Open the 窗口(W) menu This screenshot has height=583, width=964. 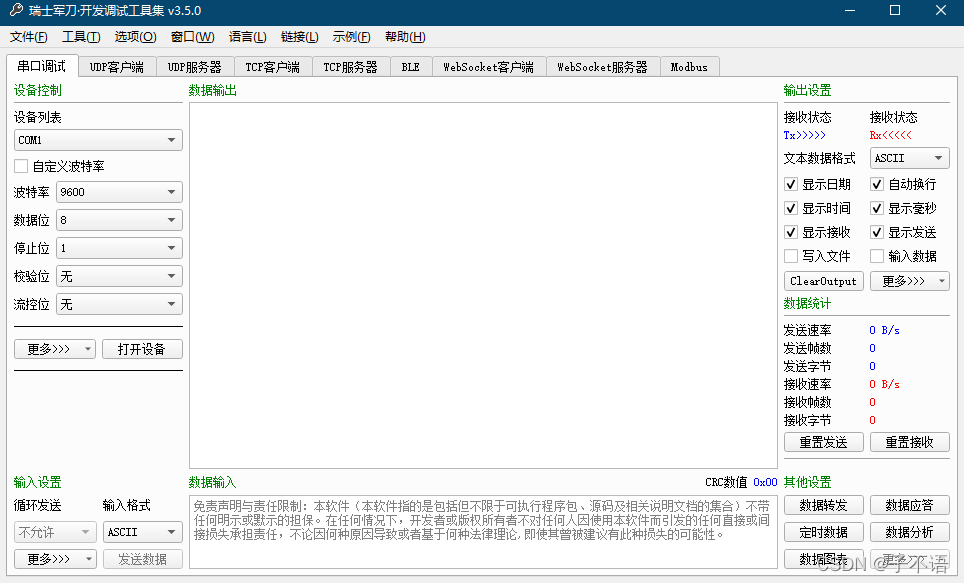coord(192,37)
